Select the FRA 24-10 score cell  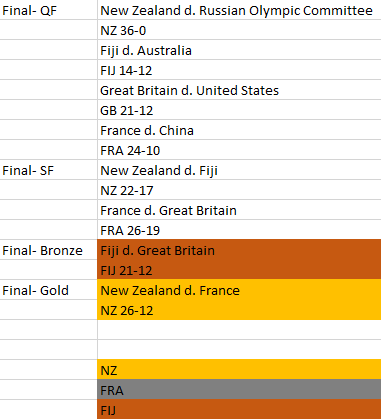click(239, 150)
